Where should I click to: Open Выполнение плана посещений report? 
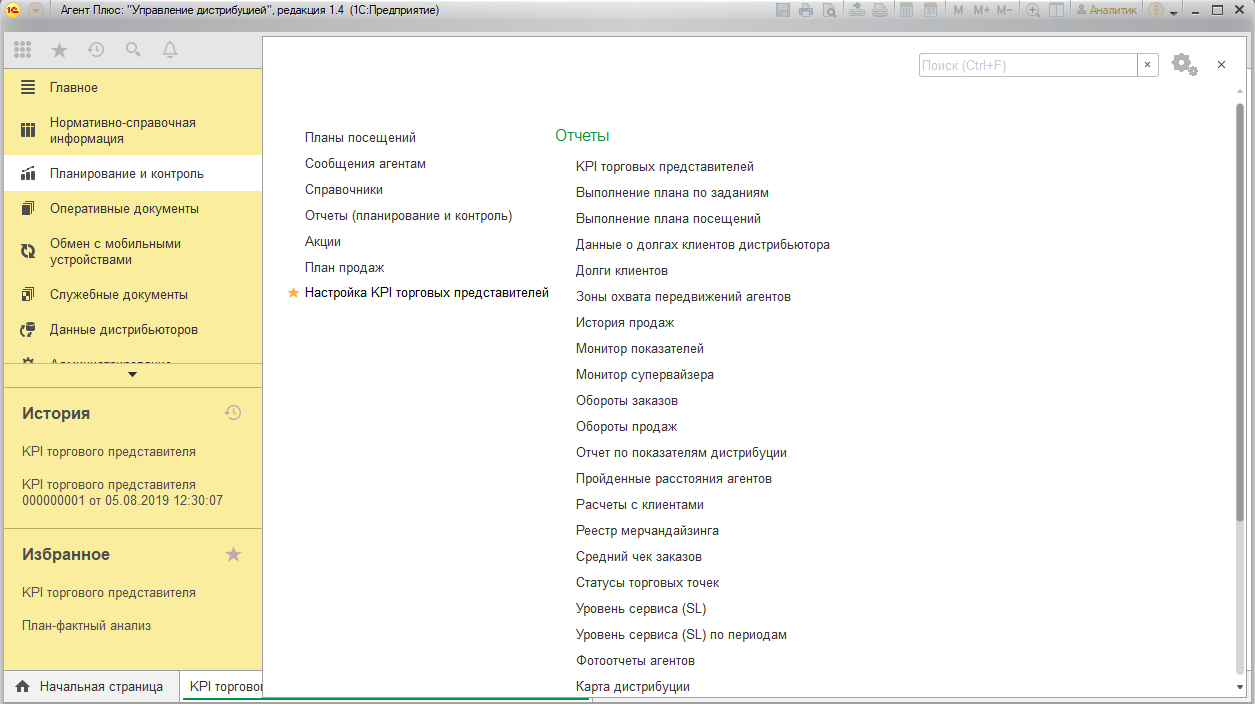(x=668, y=218)
